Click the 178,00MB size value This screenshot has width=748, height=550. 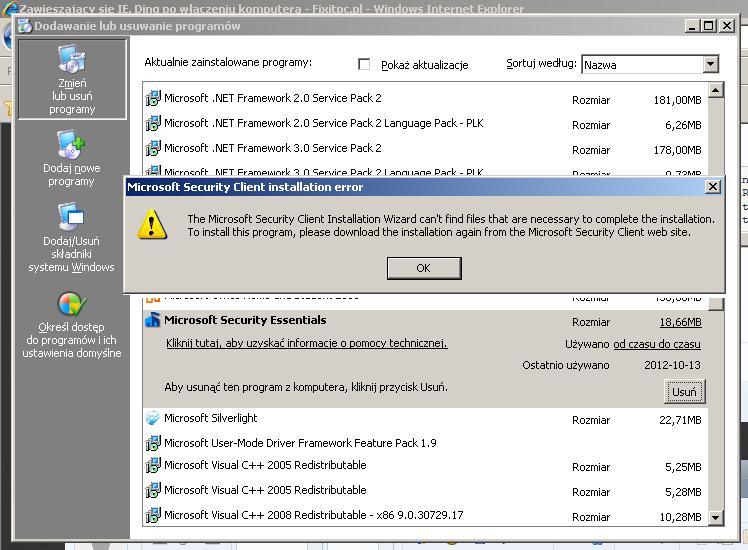tap(677, 150)
